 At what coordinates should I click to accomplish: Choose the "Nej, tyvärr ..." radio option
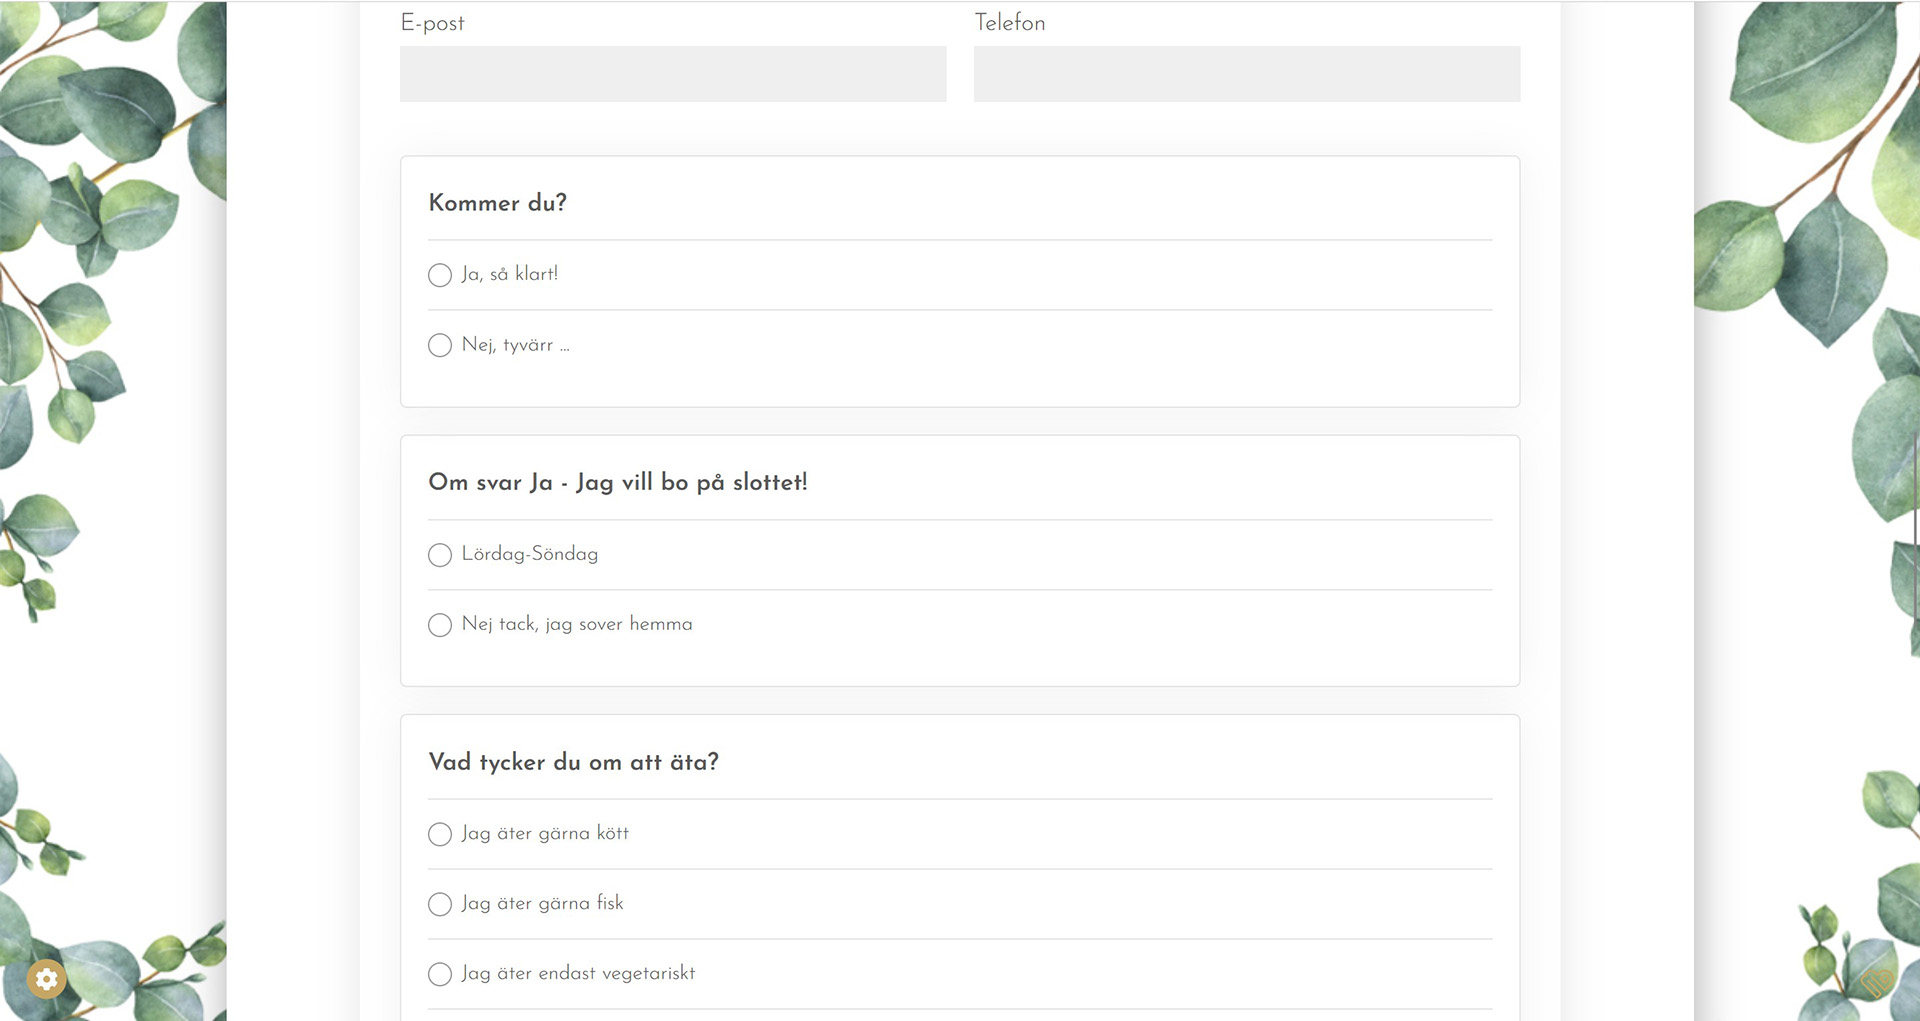point(440,345)
